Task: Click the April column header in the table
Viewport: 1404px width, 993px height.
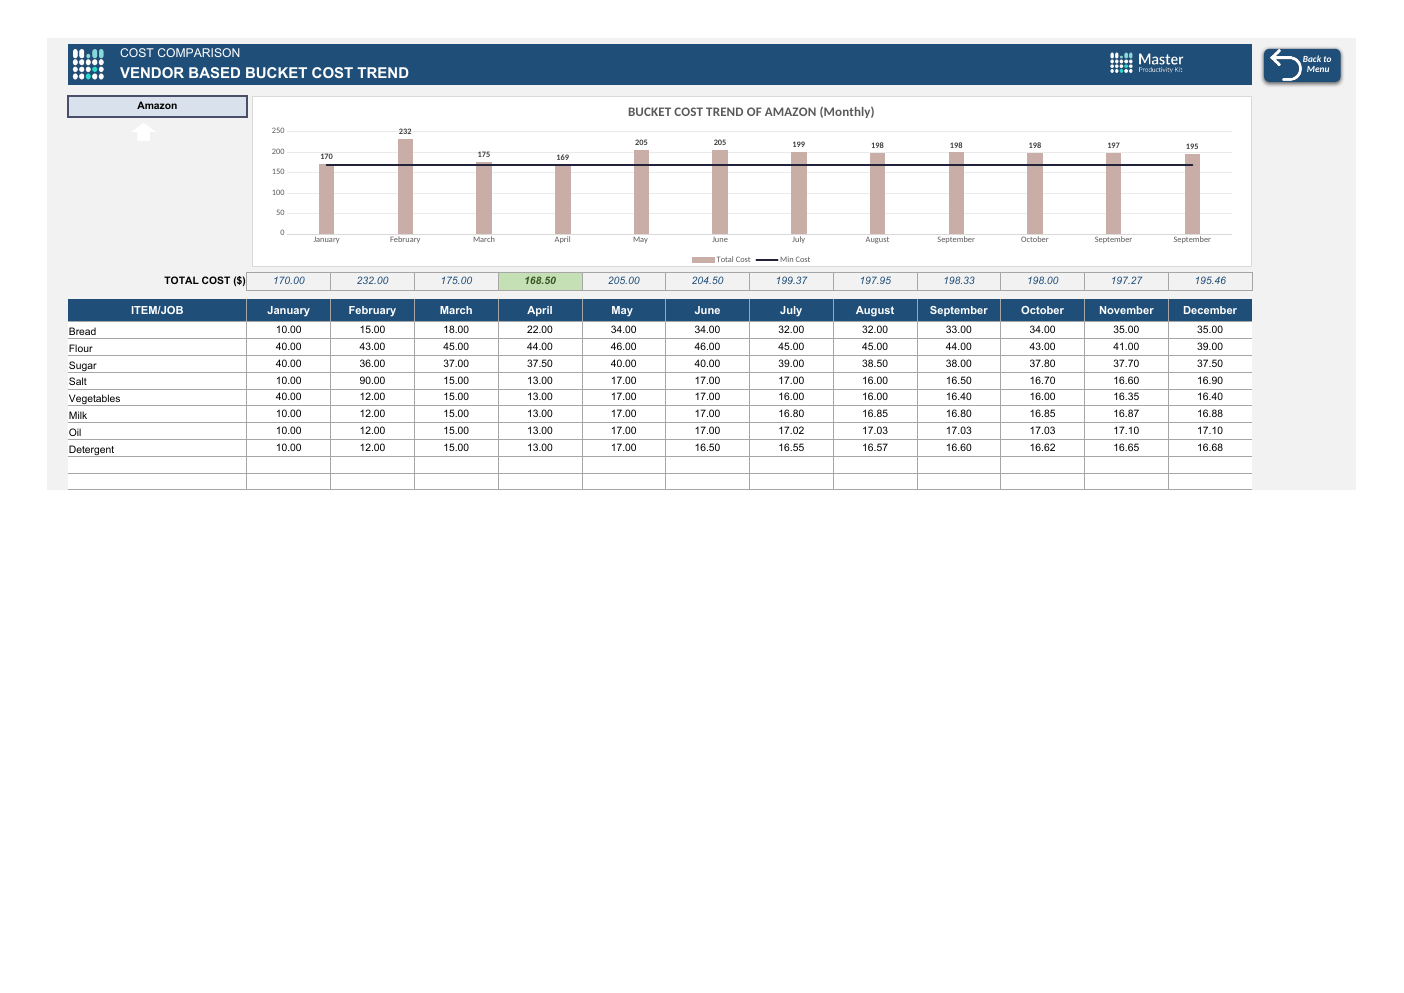Action: tap(540, 310)
